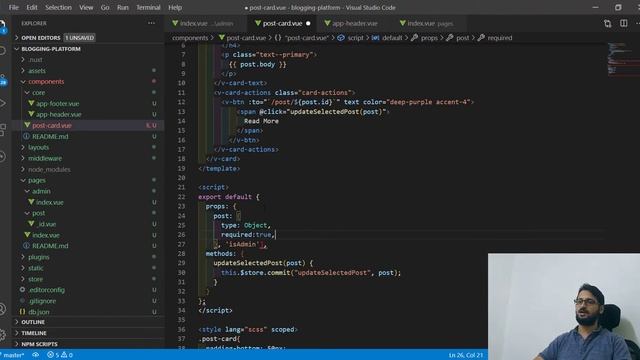Click the Vue icon of app-footer.vue file

pyautogui.click(x=31, y=103)
